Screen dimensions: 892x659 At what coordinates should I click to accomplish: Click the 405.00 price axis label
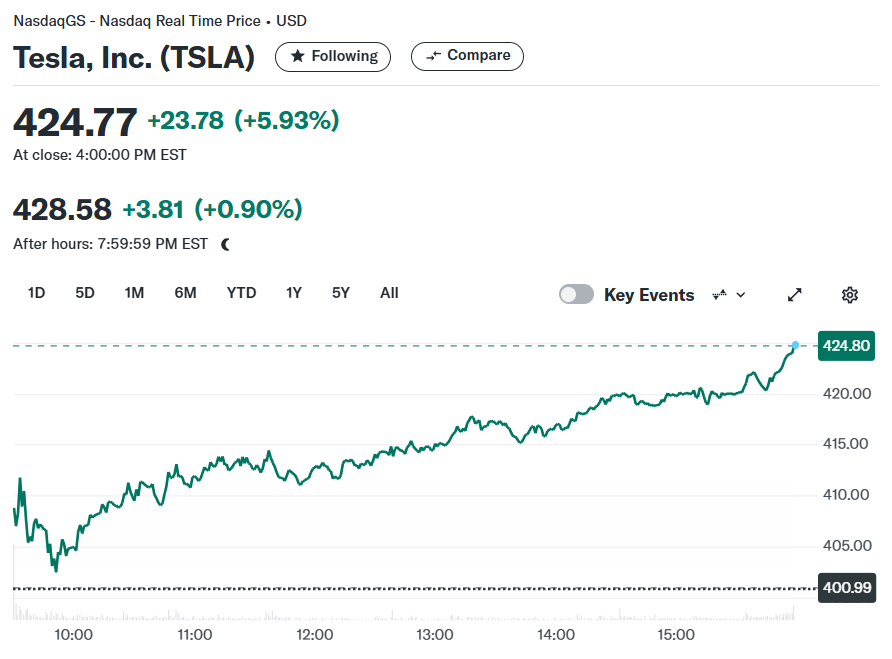coord(847,546)
